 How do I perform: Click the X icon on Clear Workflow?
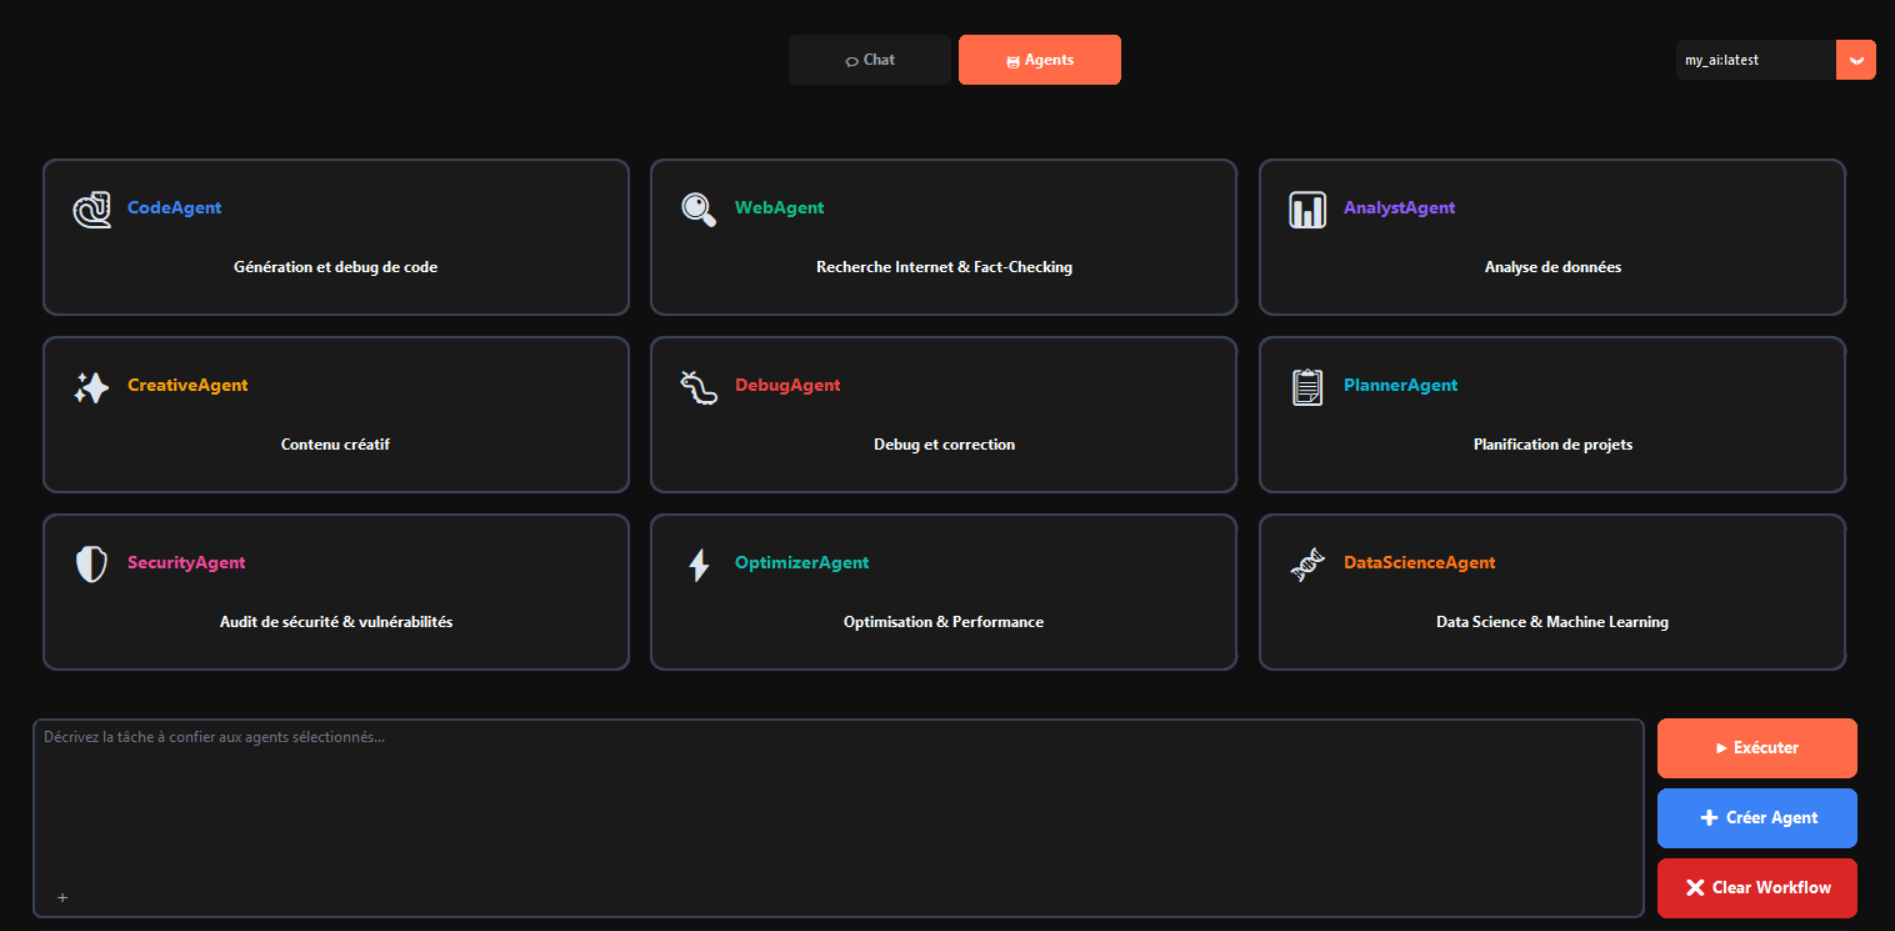click(x=1695, y=888)
